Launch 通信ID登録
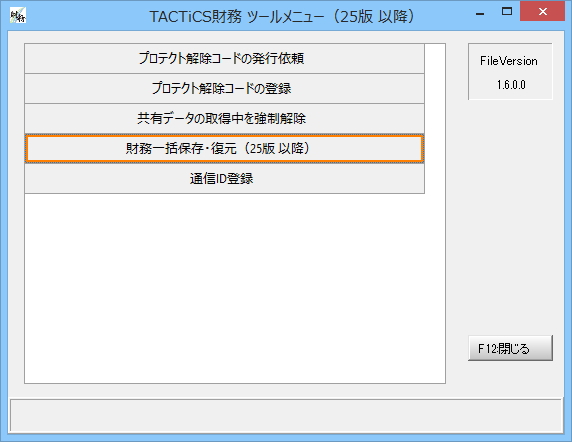Image resolution: width=572 pixels, height=442 pixels. 224,179
